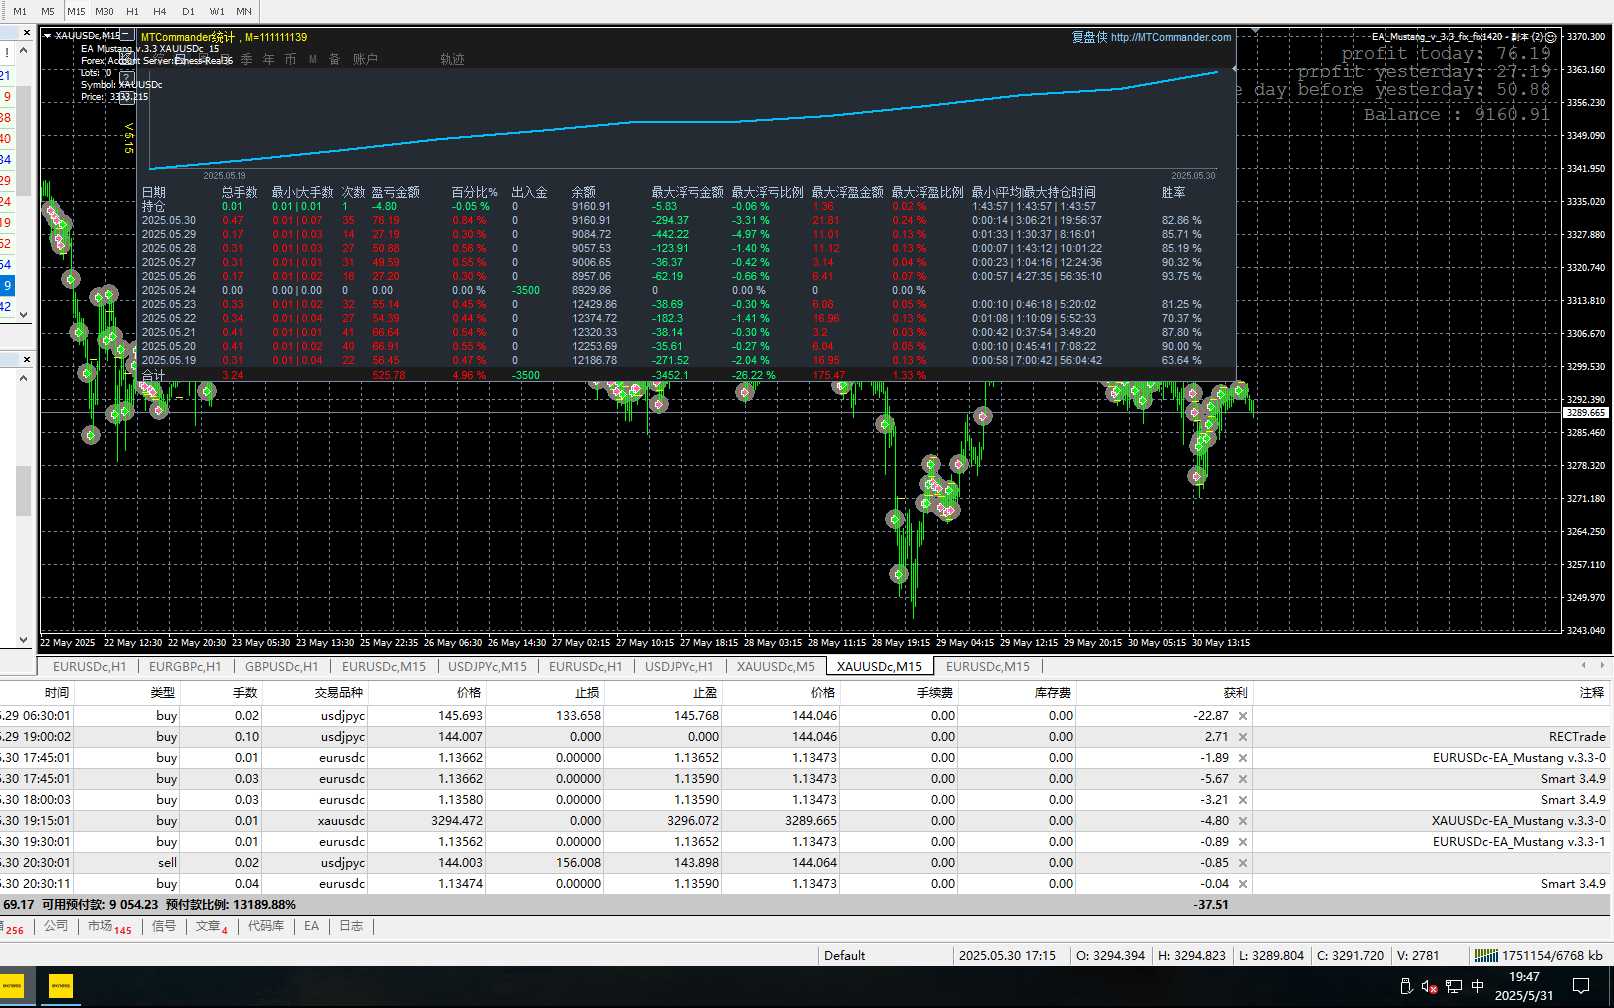Toggle the 中 input method indicator
Image resolution: width=1614 pixels, height=1008 pixels.
click(1478, 987)
